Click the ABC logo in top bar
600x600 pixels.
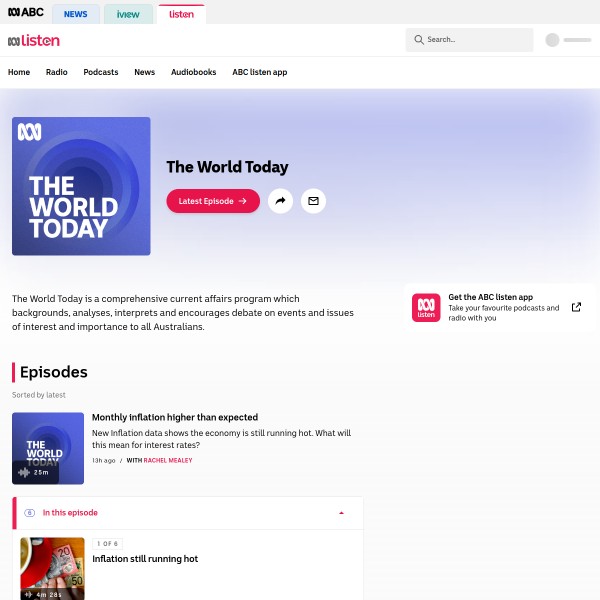click(x=25, y=14)
